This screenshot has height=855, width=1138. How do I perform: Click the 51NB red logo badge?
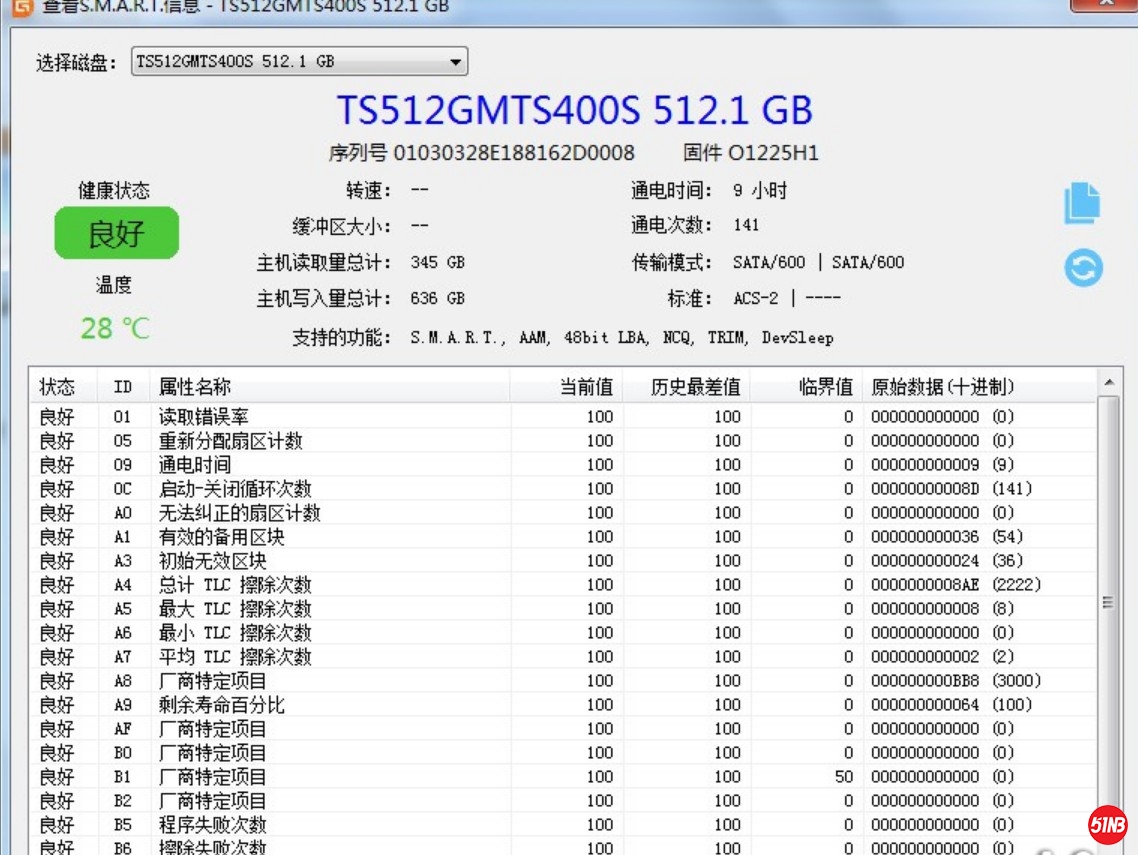1107,824
